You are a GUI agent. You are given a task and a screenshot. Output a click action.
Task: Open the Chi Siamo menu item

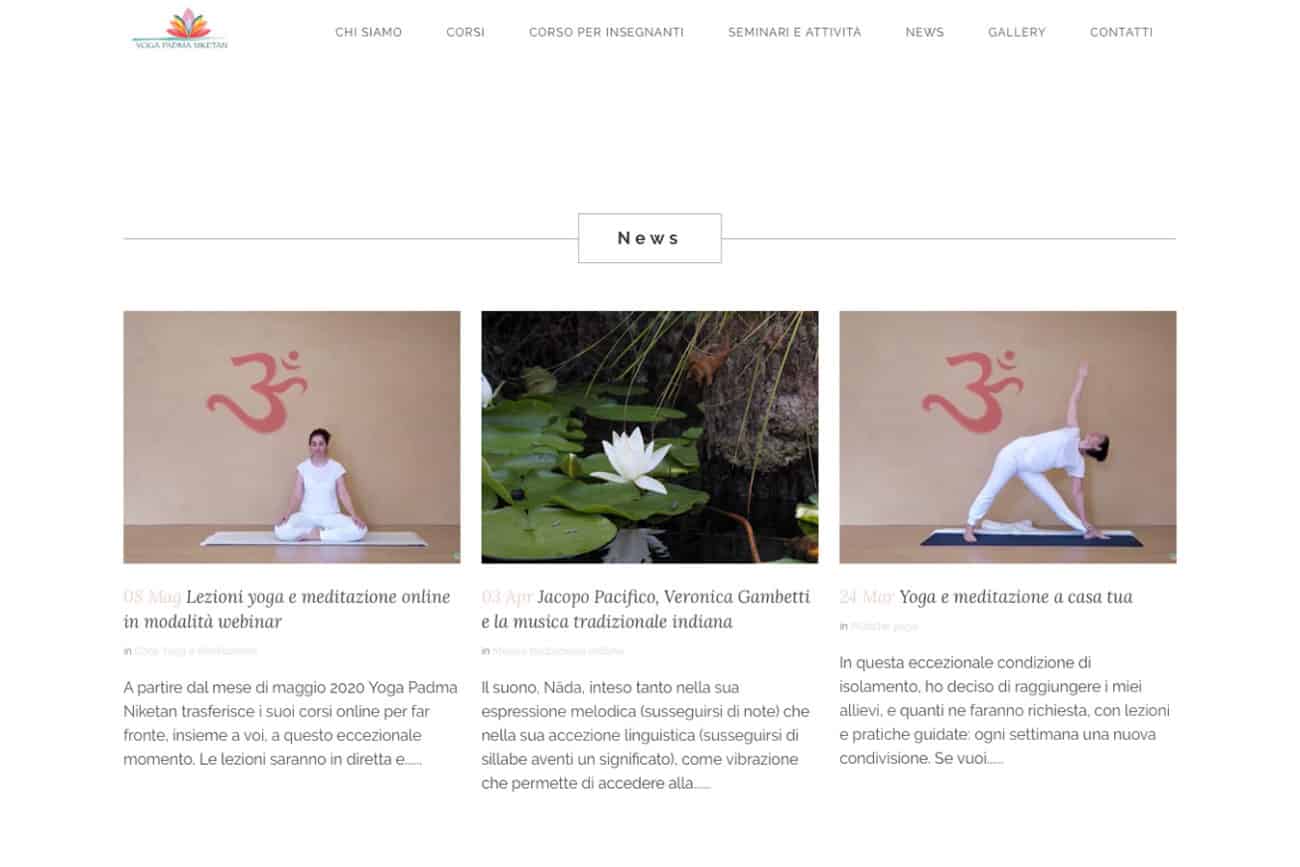(x=368, y=32)
